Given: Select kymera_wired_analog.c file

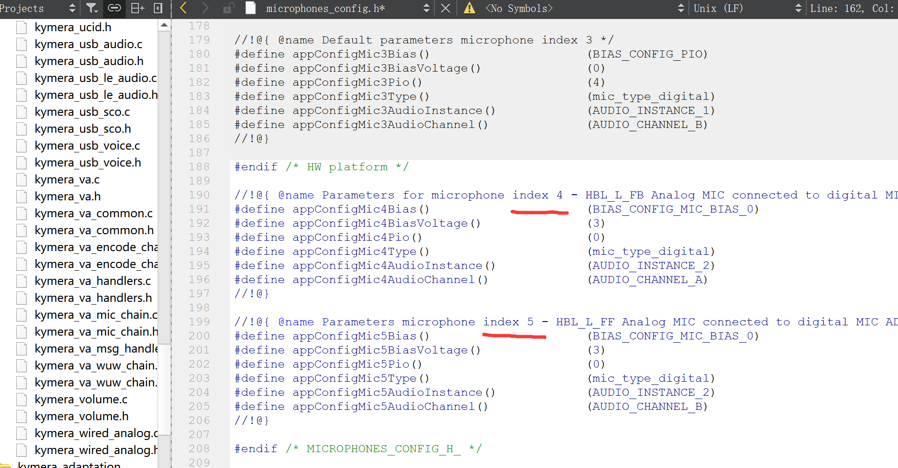Looking at the screenshot, I should coord(96,433).
